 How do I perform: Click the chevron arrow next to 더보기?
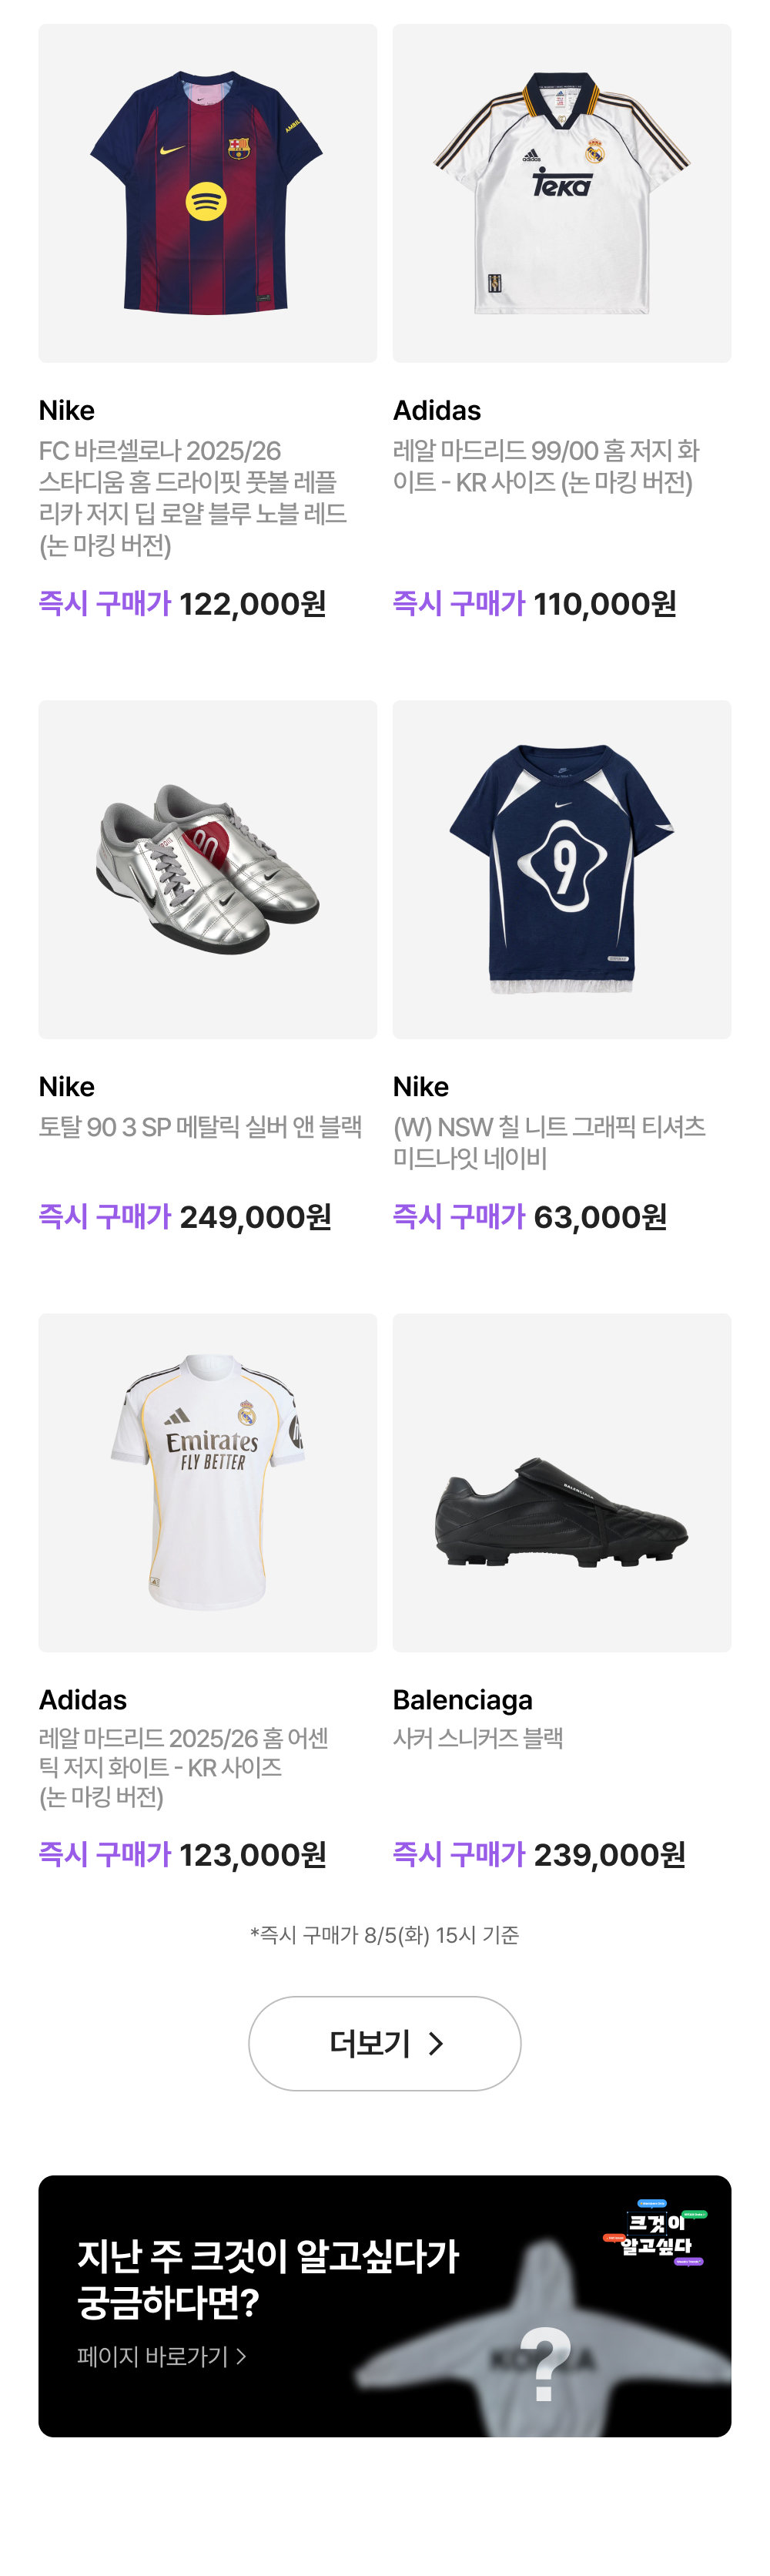435,2044
